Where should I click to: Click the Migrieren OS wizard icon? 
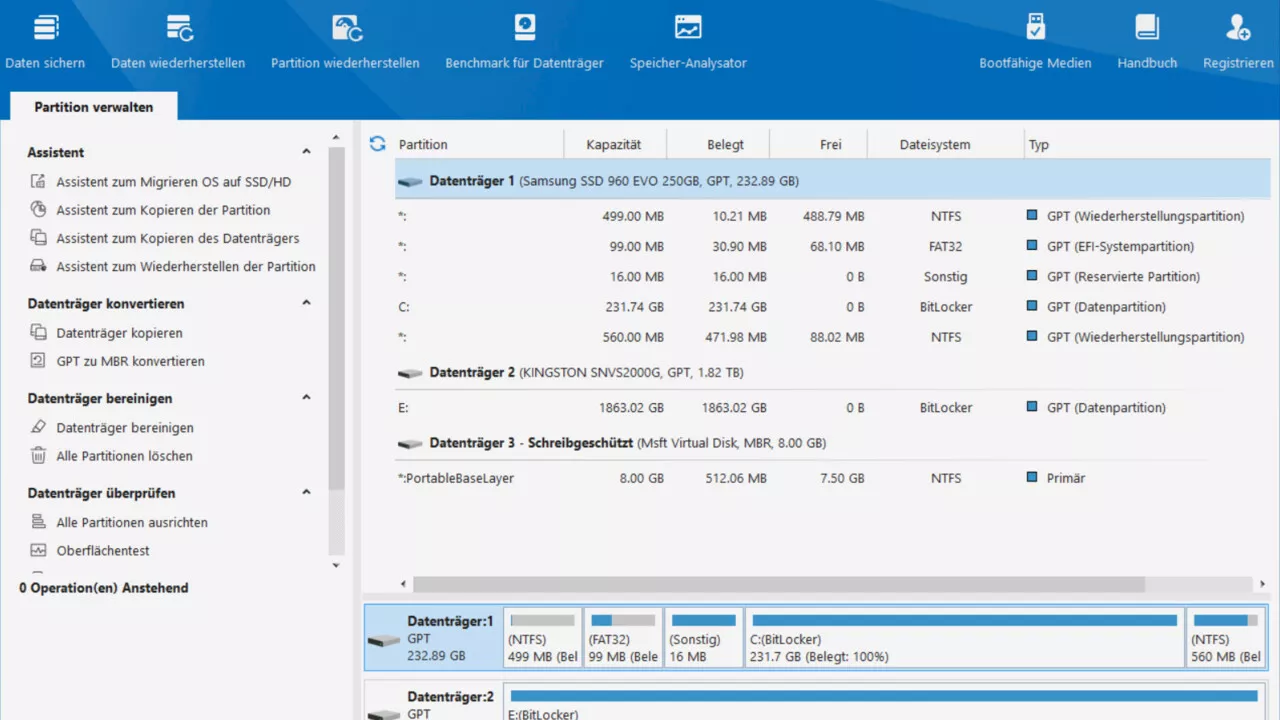coord(38,182)
